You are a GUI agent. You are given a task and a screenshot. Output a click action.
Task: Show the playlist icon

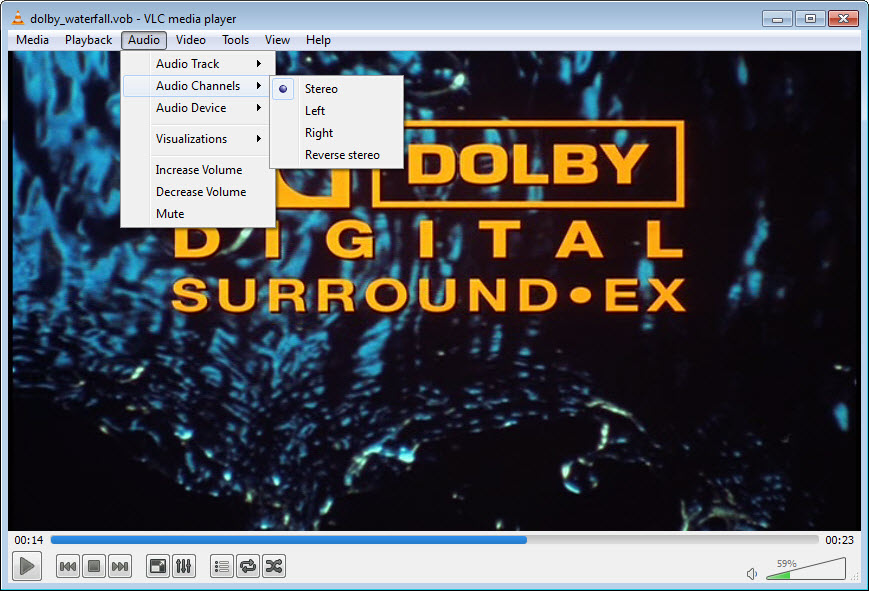pyautogui.click(x=222, y=566)
